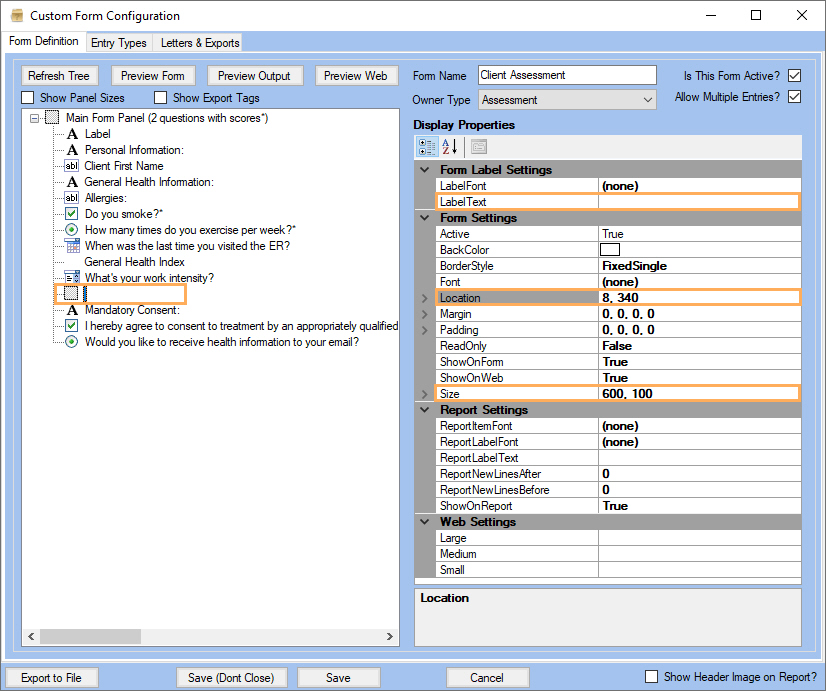
Task: Click the label icon beside General Health Information
Action: click(73, 182)
